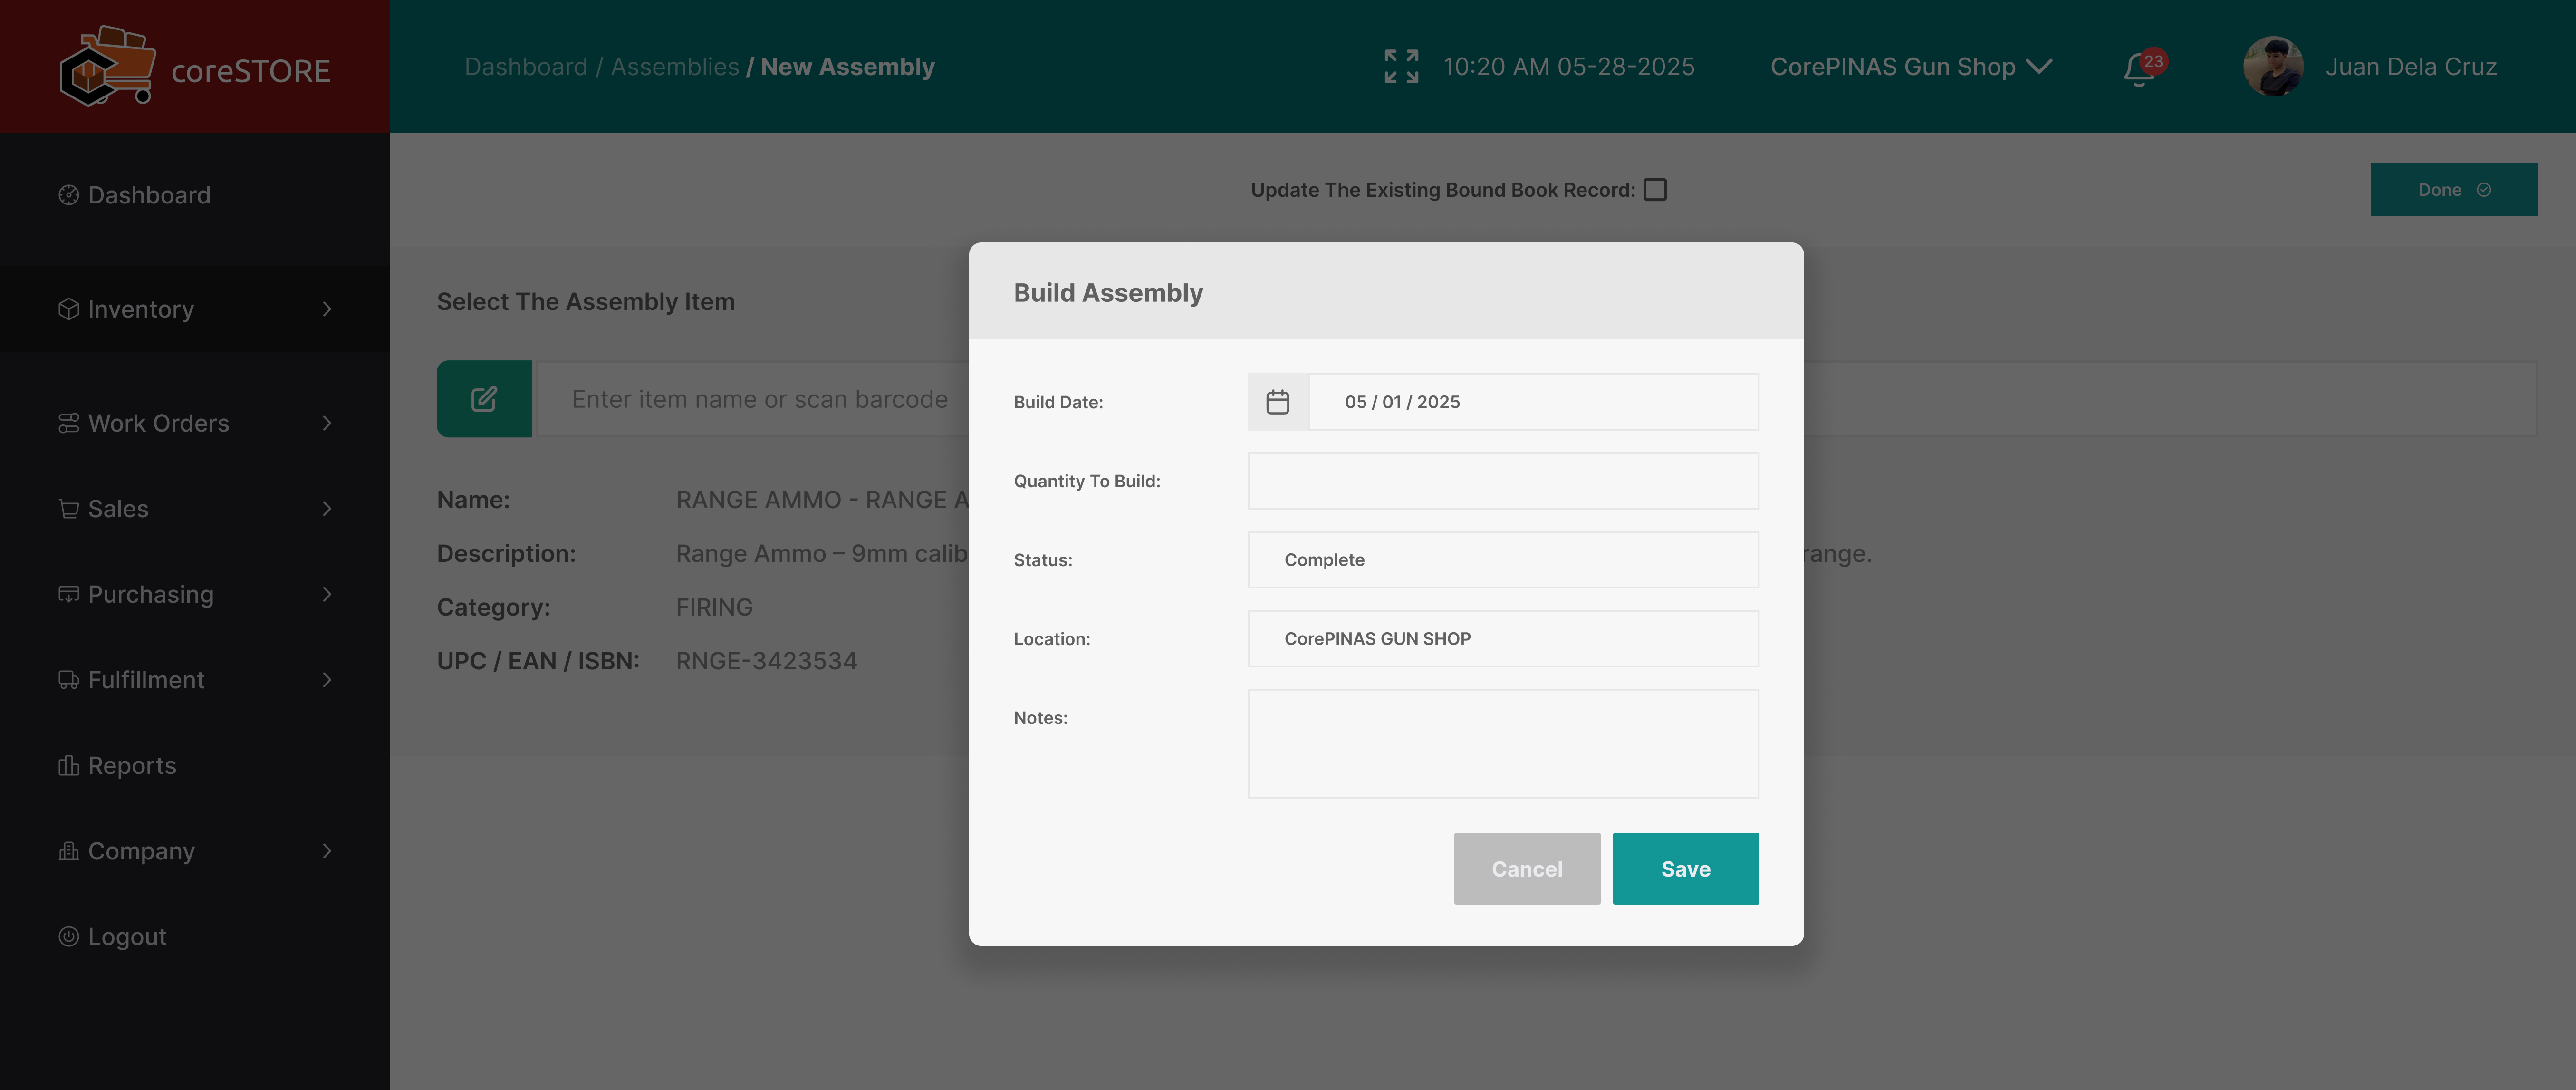Expand the Purchasing submenu chevron
The image size is (2576, 1090).
327,594
